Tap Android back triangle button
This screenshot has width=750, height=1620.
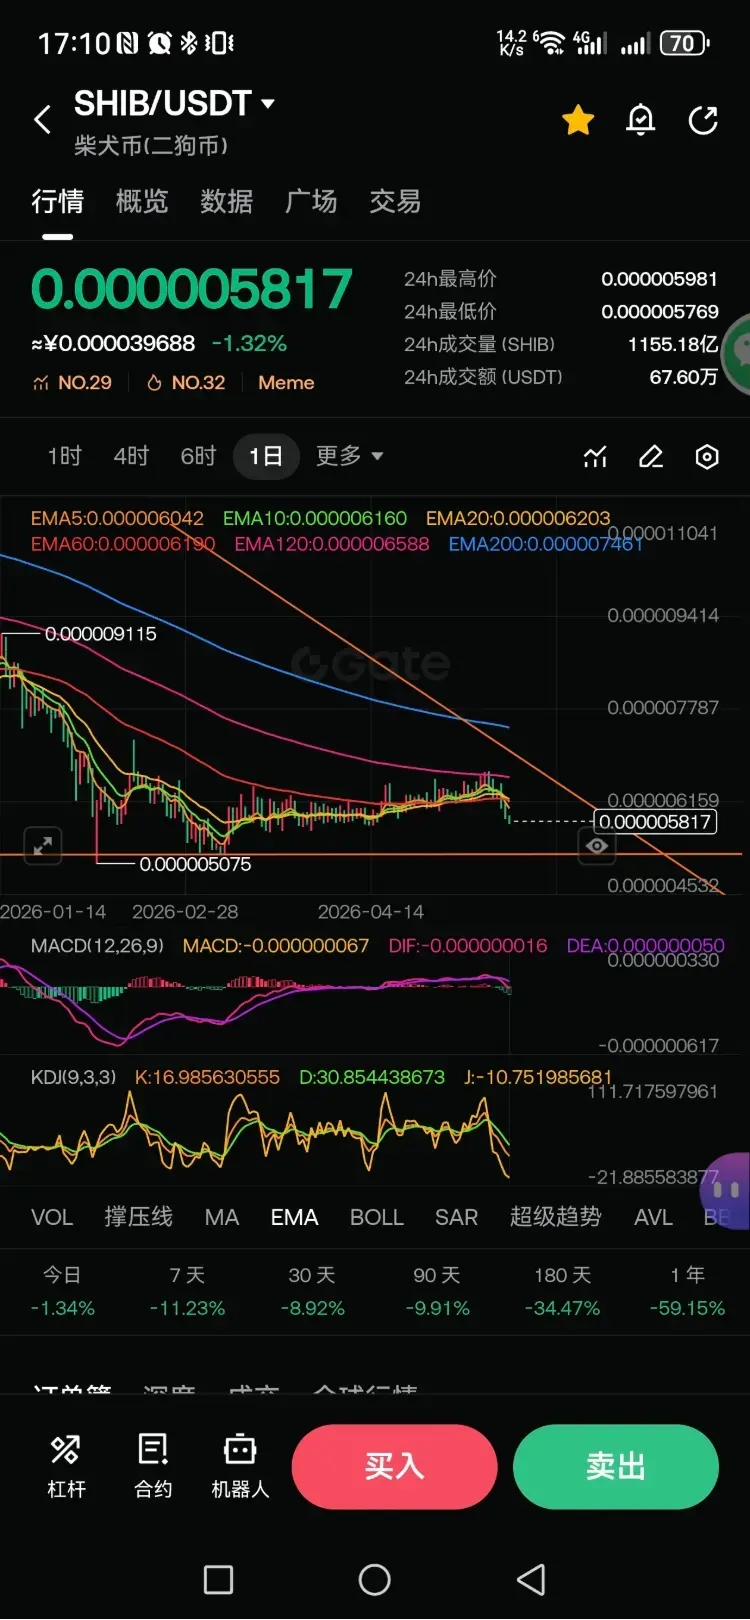click(531, 1580)
